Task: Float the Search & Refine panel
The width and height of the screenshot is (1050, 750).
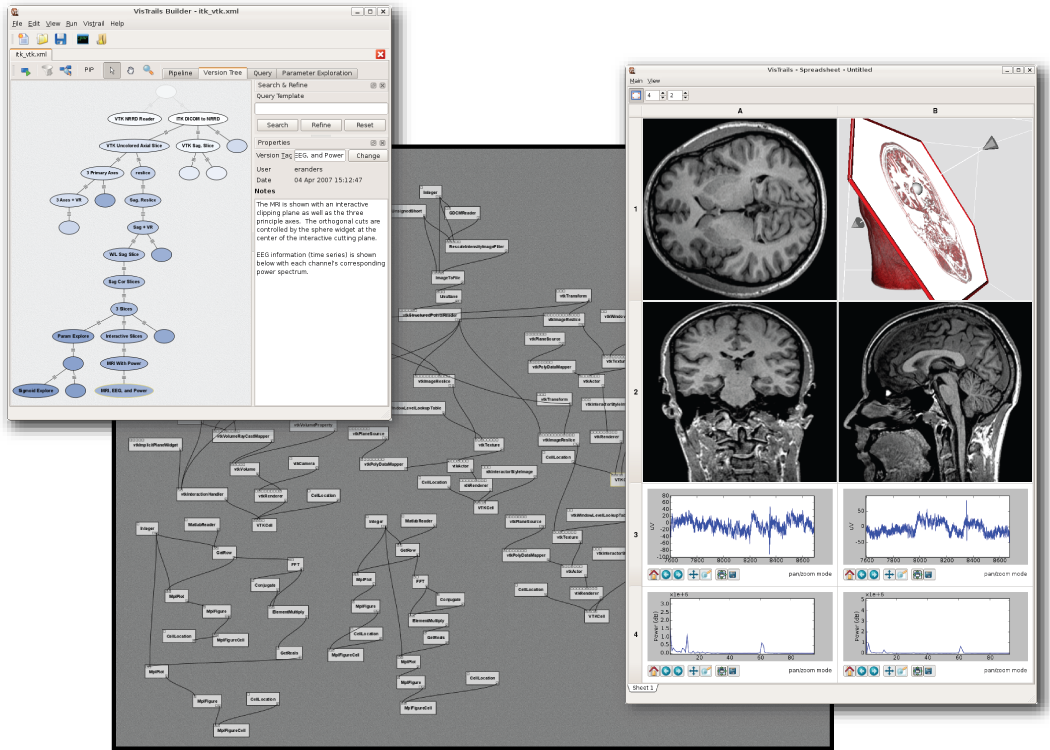Action: 373,86
